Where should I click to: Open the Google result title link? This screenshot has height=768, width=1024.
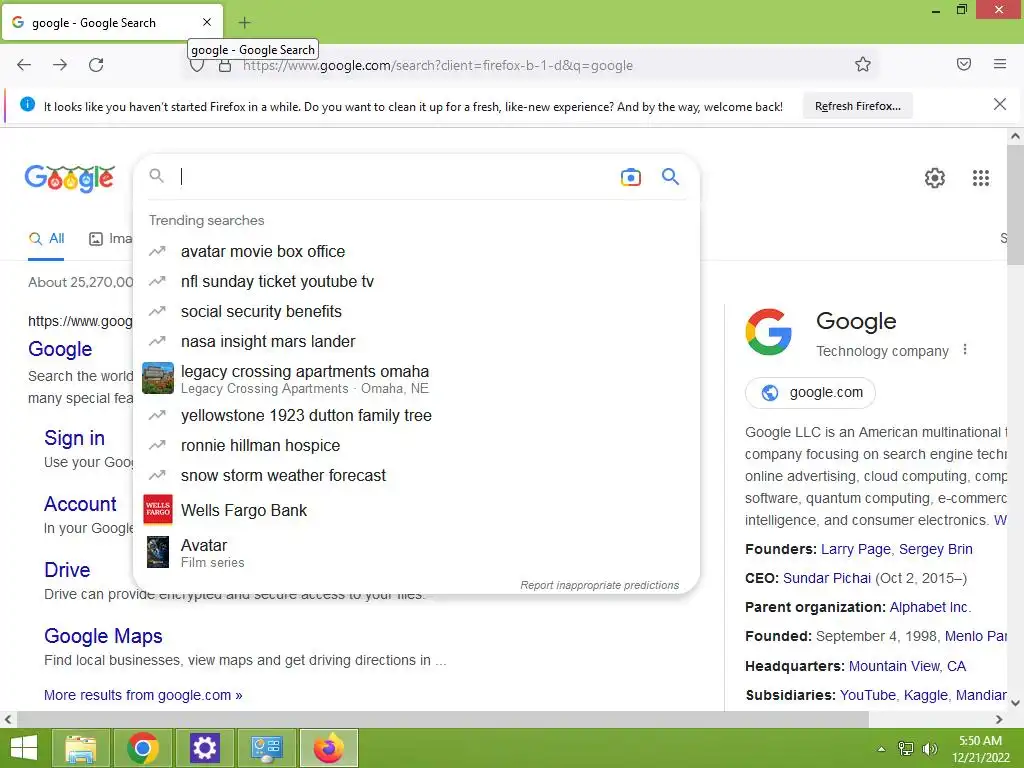coord(60,349)
